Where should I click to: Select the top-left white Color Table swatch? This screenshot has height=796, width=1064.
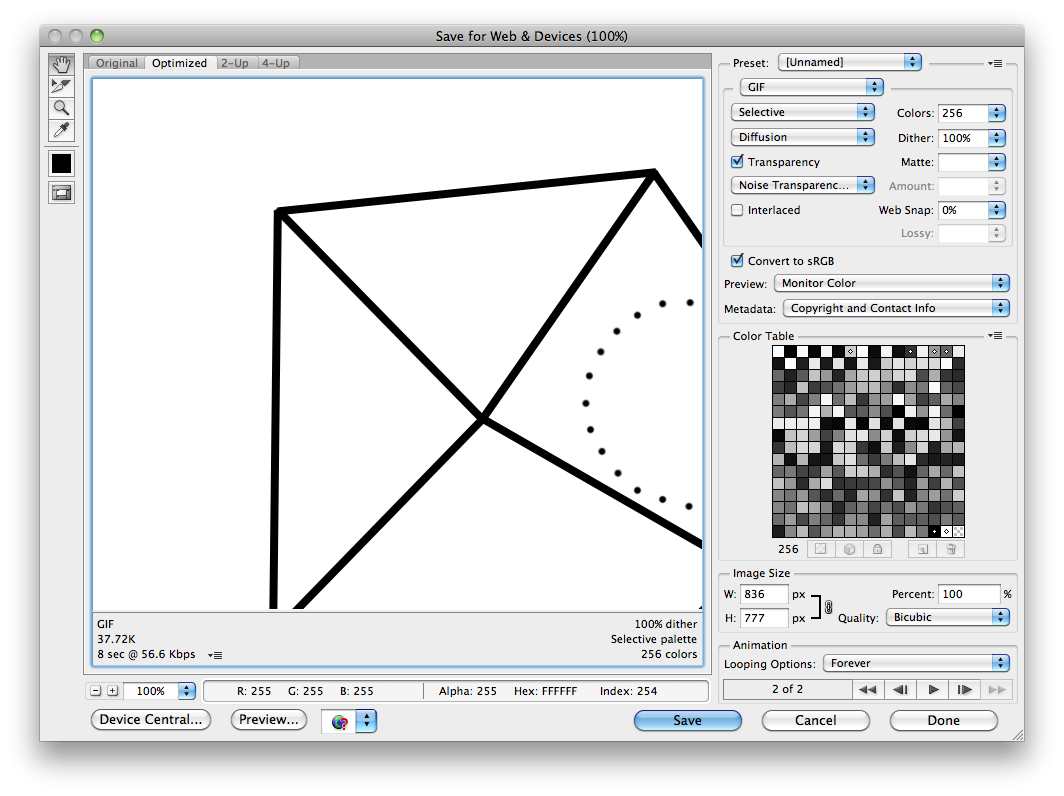pos(778,352)
